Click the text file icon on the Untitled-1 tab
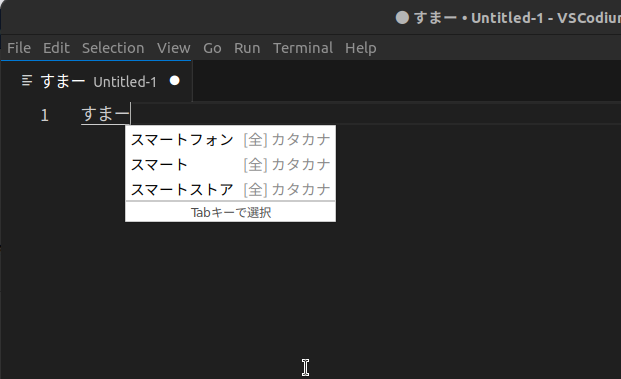This screenshot has width=621, height=379. coord(27,81)
